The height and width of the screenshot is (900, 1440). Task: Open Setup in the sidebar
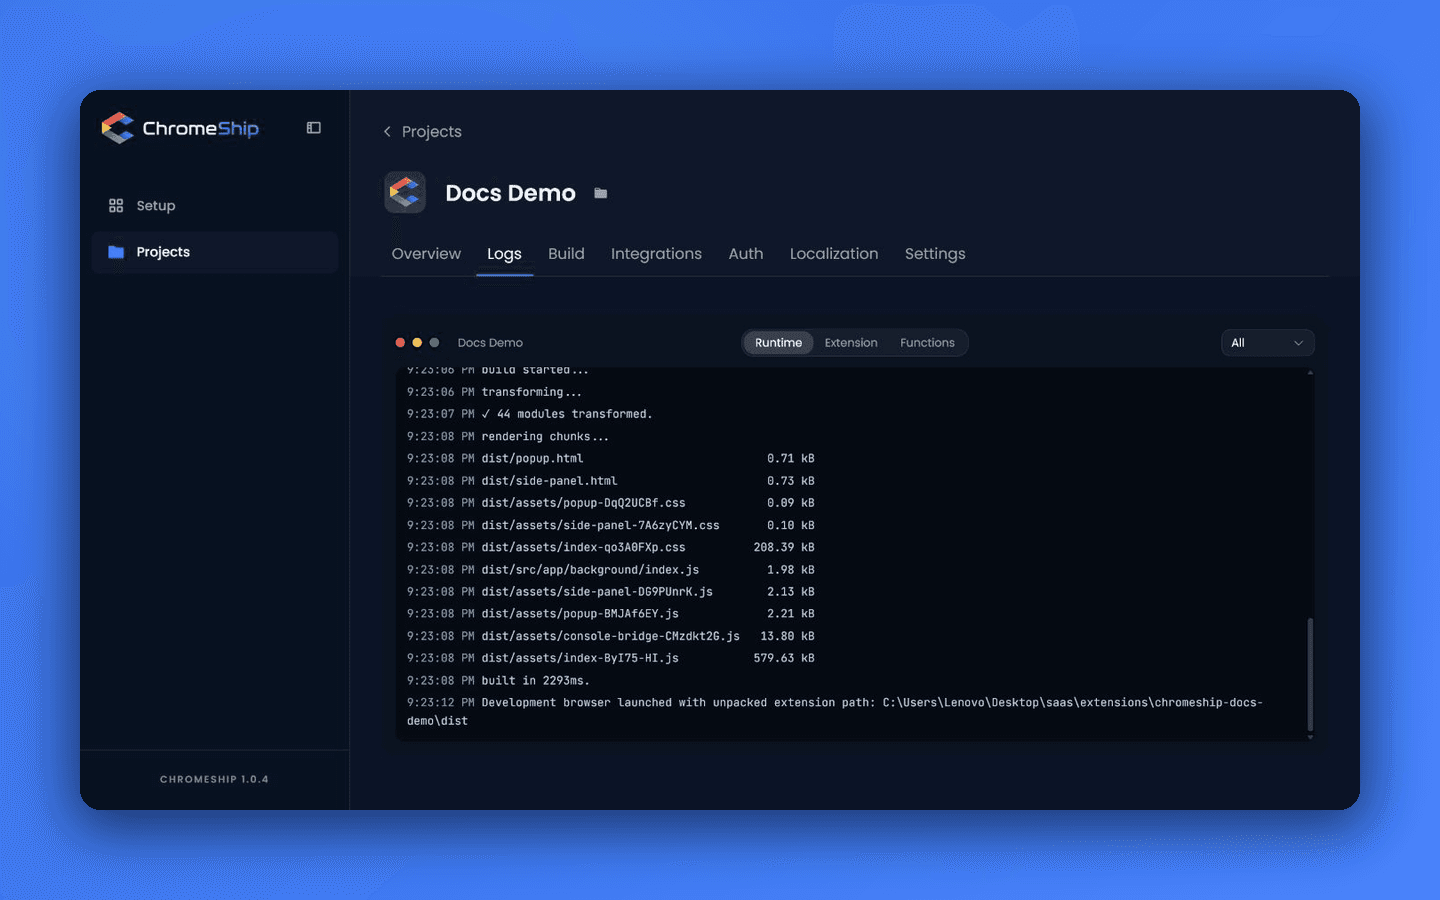tap(214, 206)
